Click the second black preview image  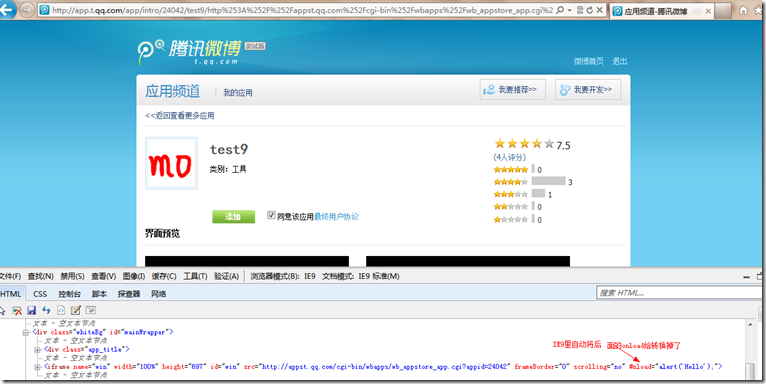coord(468,261)
